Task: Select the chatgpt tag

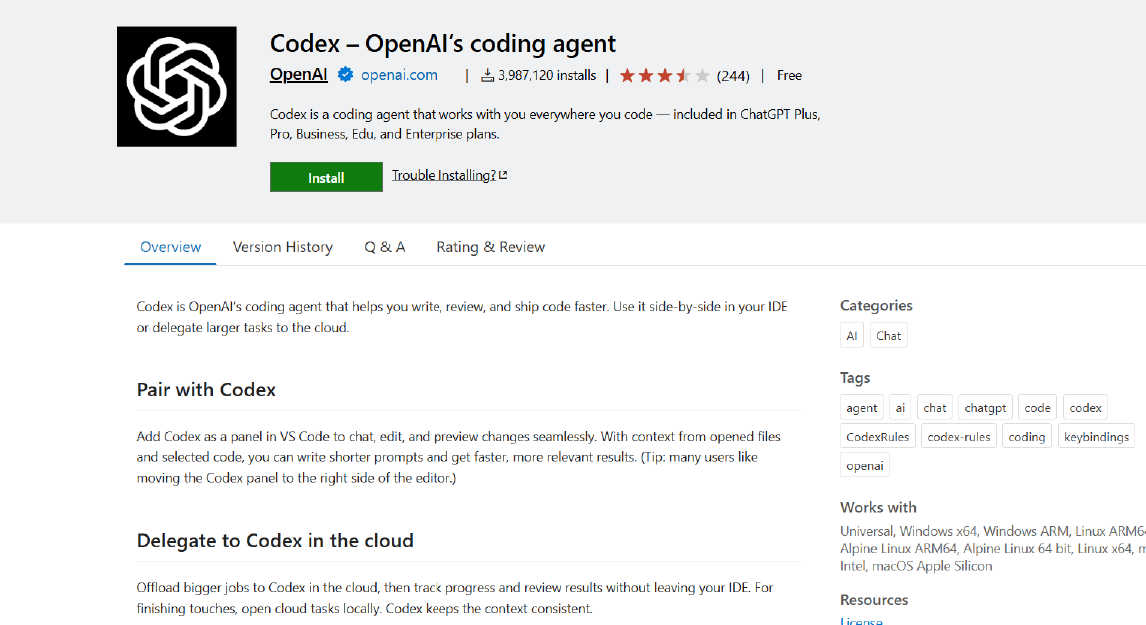Action: [985, 407]
